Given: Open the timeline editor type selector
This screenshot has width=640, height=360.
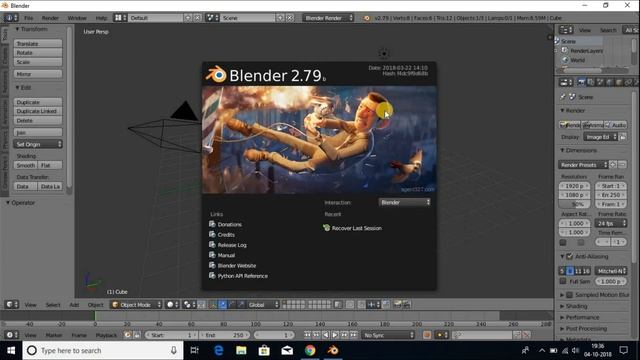Looking at the screenshot, I should click(x=11, y=335).
